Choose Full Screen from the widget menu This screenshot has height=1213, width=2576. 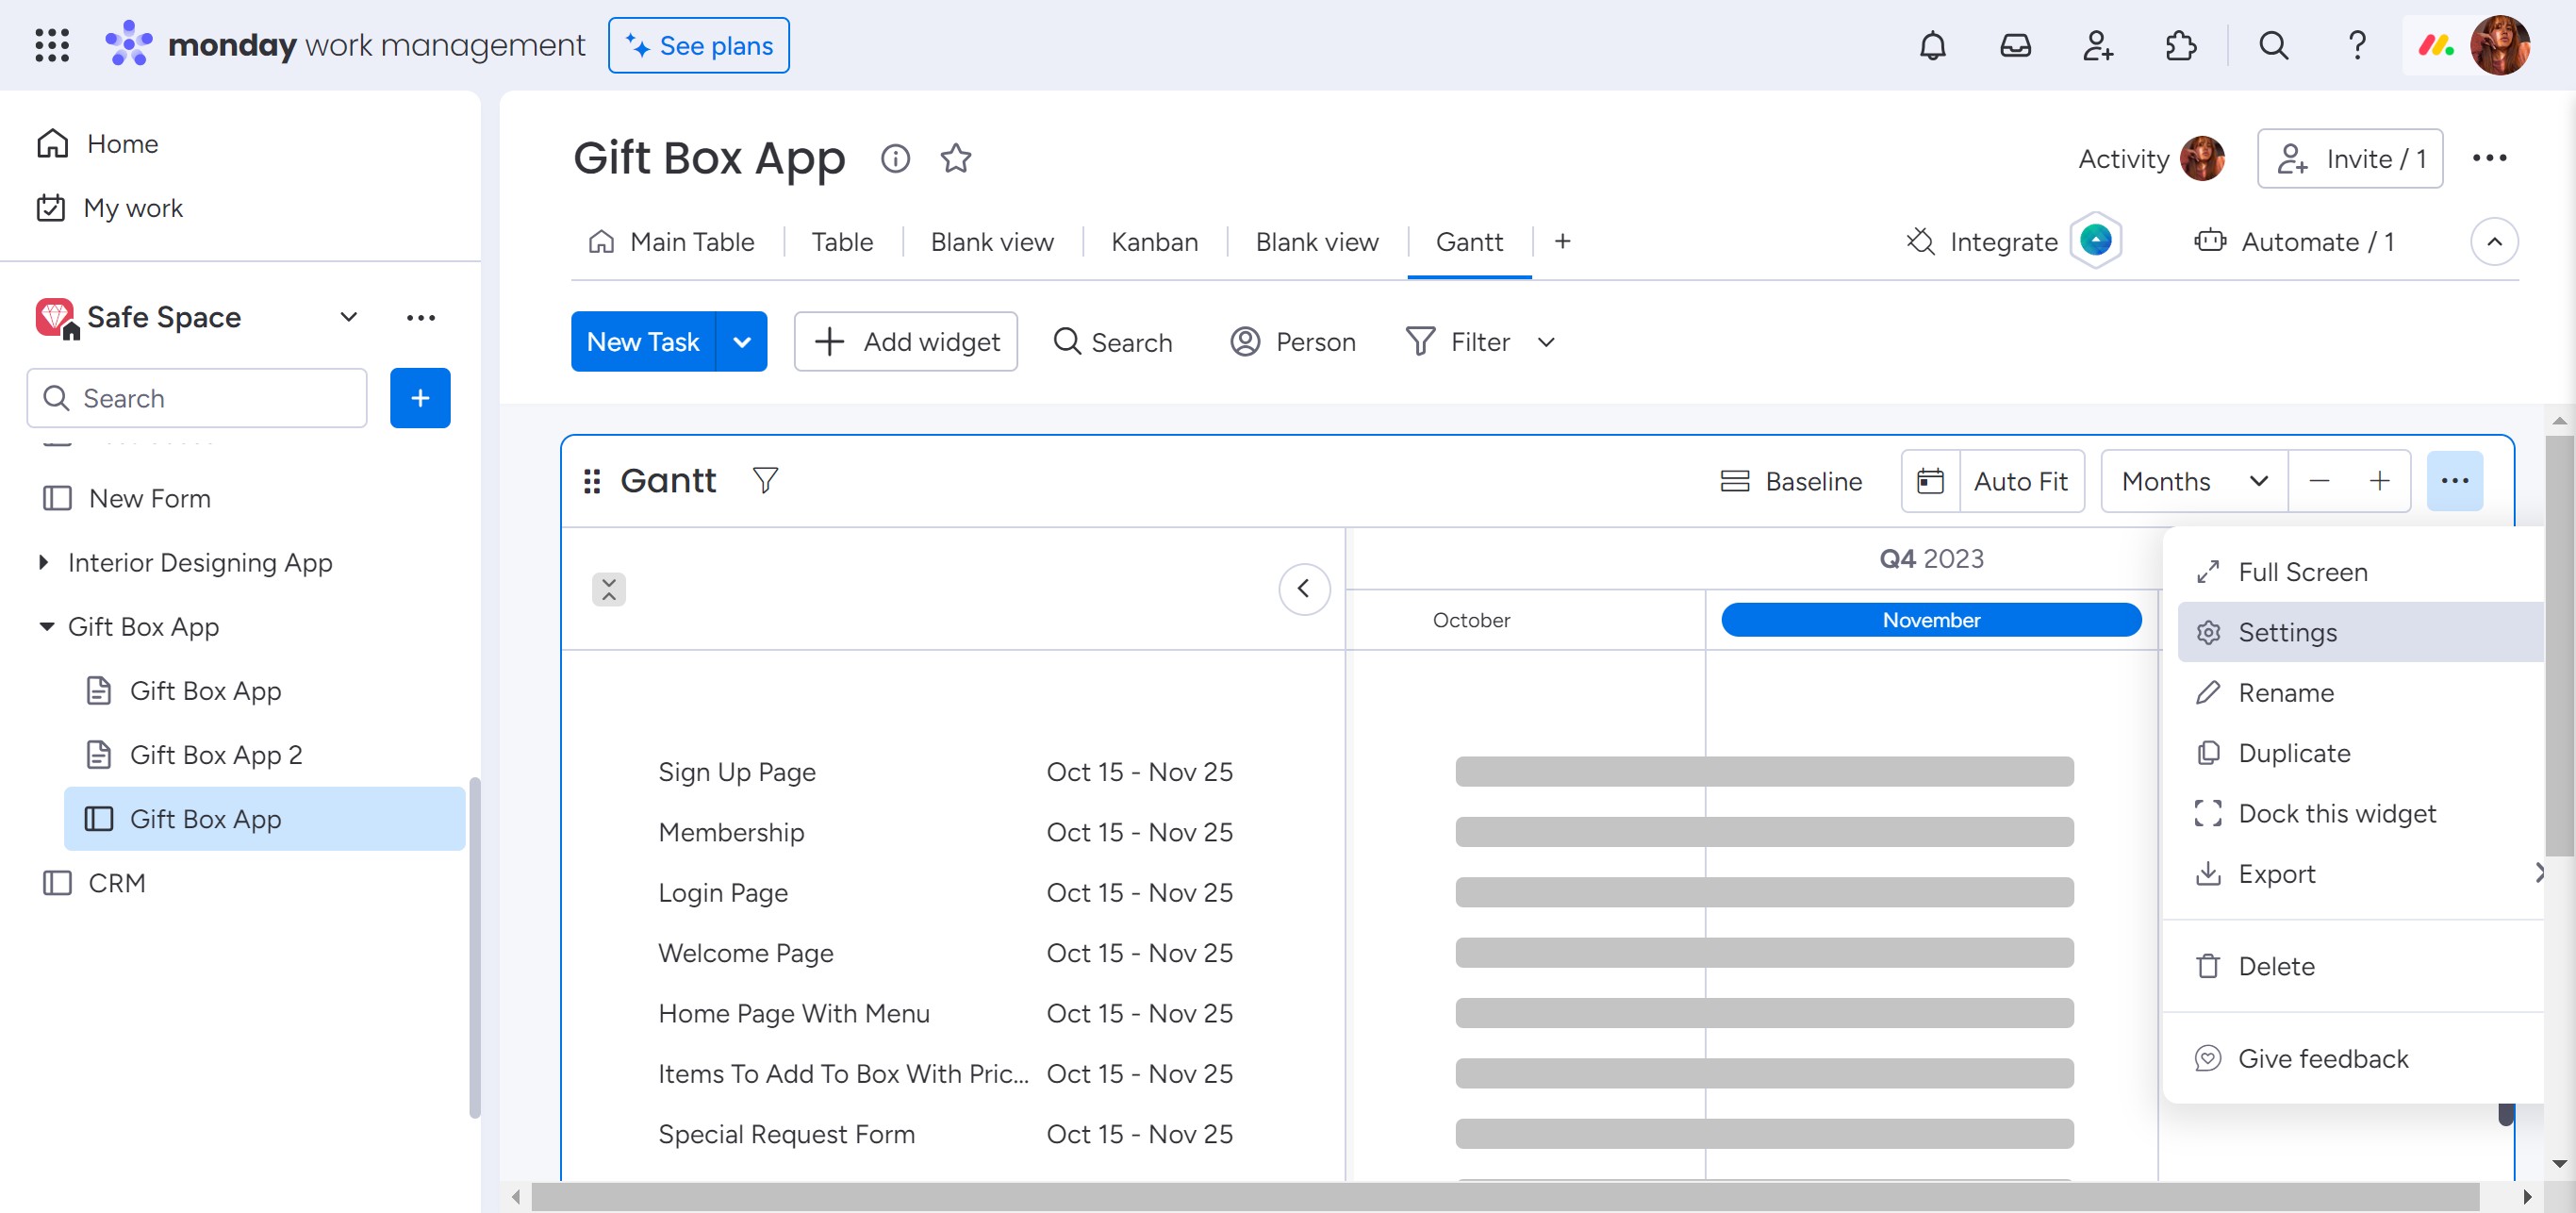click(x=2360, y=572)
